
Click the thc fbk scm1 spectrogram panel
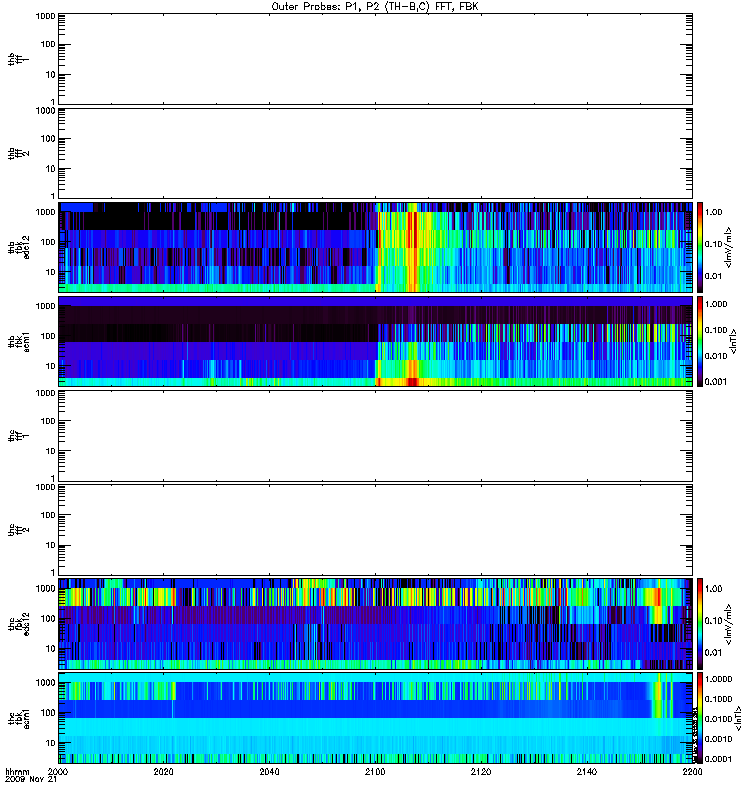(376, 718)
